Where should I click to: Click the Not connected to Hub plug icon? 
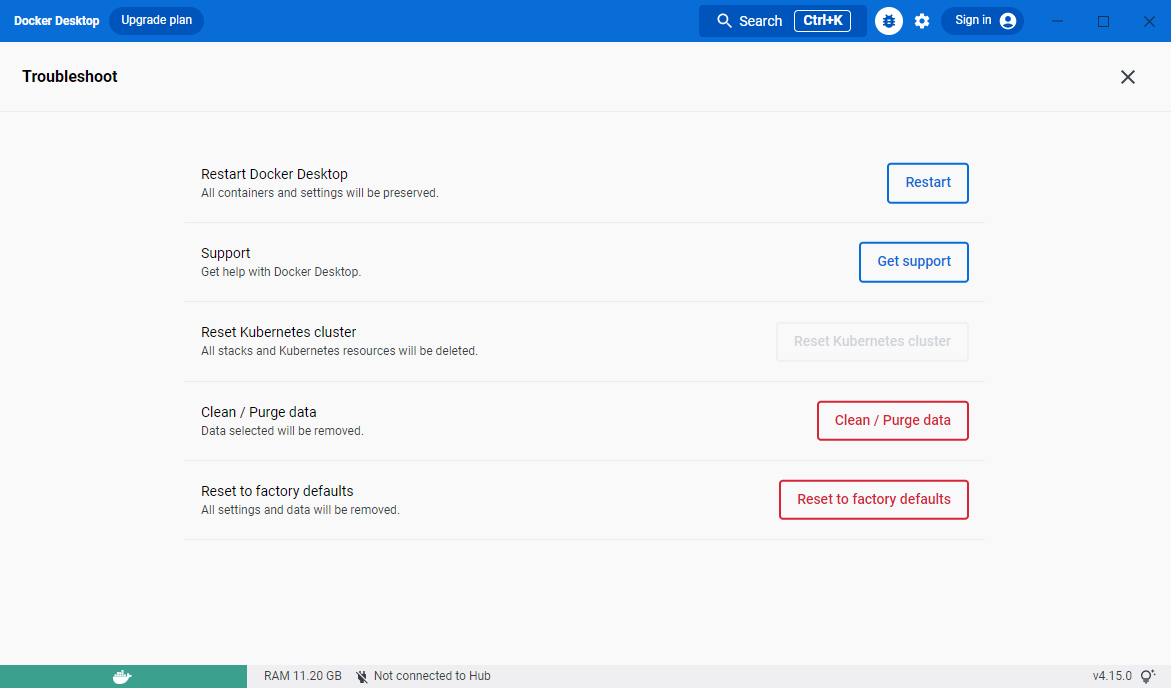click(361, 675)
